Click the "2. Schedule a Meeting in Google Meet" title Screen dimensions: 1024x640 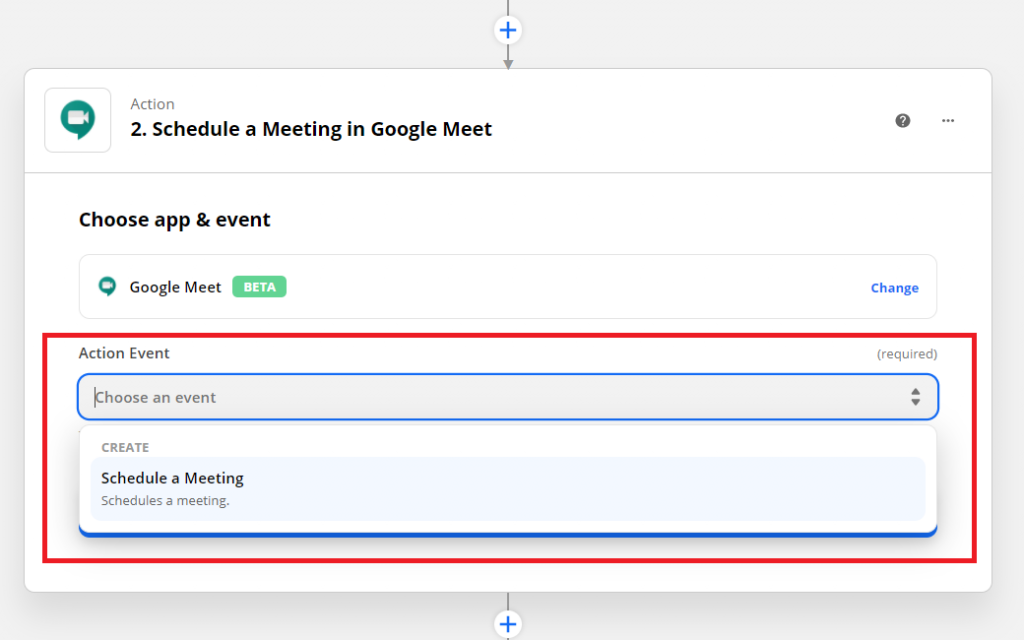(312, 129)
